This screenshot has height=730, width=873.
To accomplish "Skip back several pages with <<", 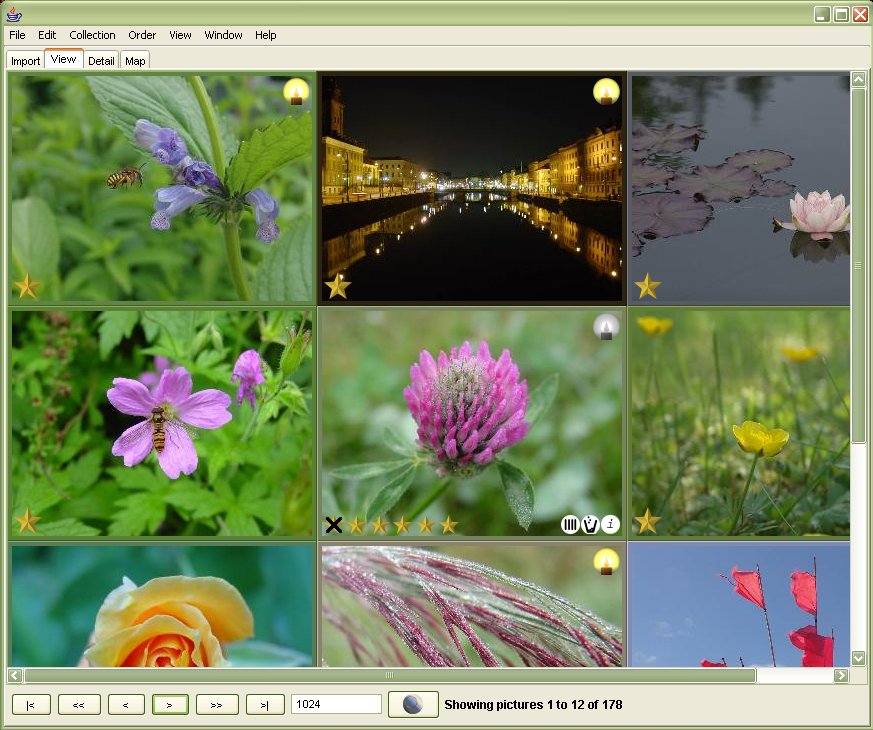I will (79, 705).
